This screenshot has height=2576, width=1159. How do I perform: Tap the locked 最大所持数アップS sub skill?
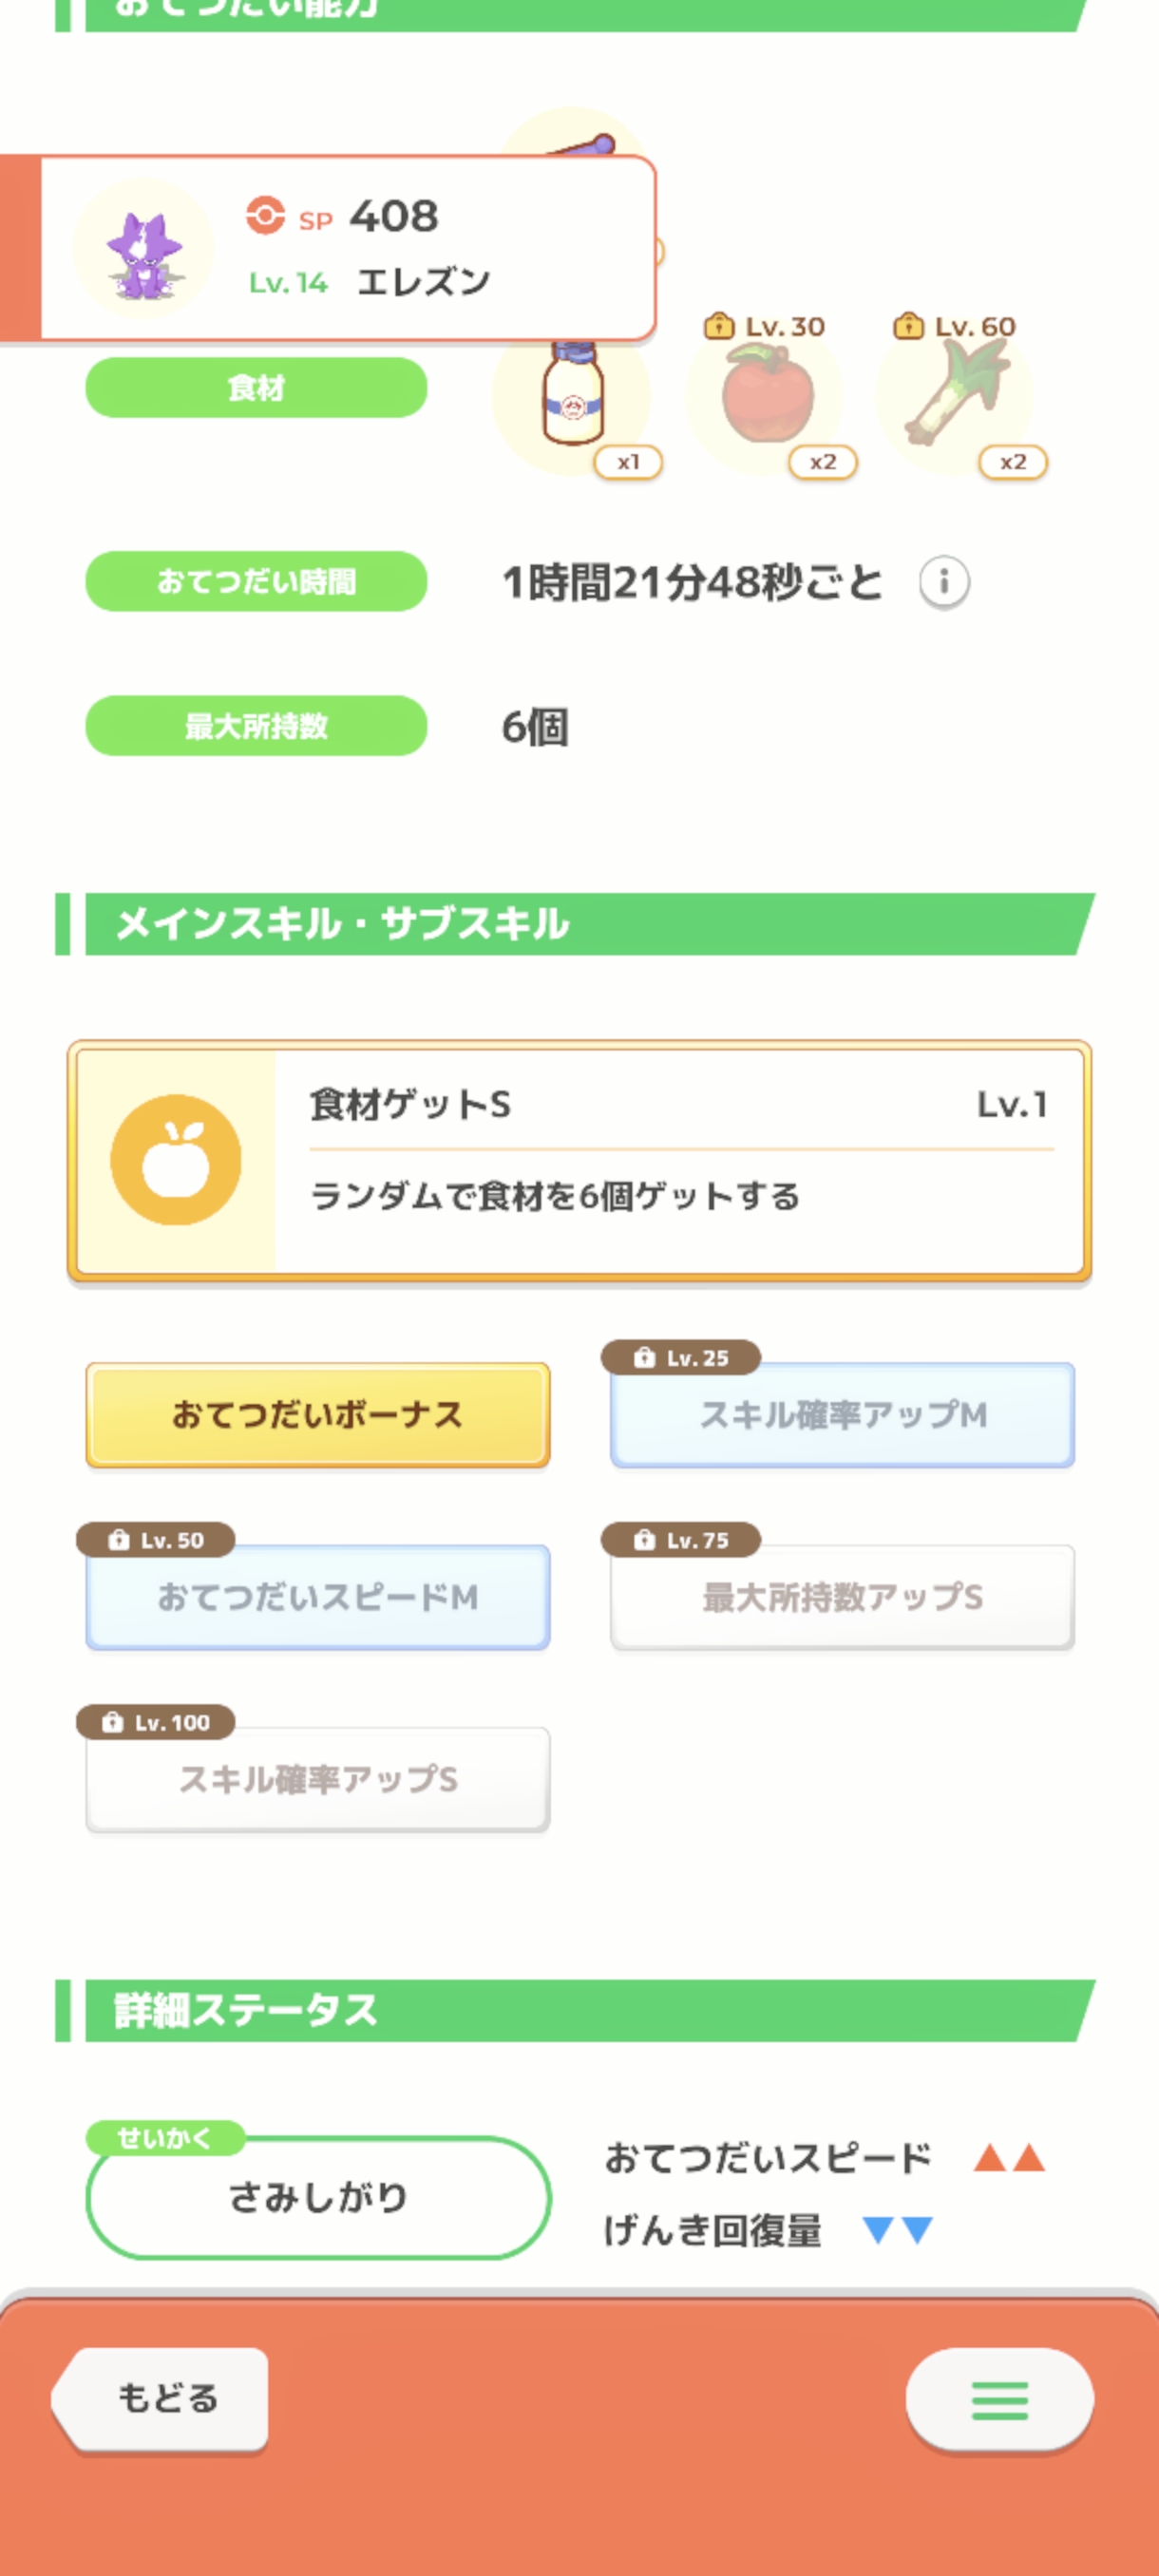842,1597
